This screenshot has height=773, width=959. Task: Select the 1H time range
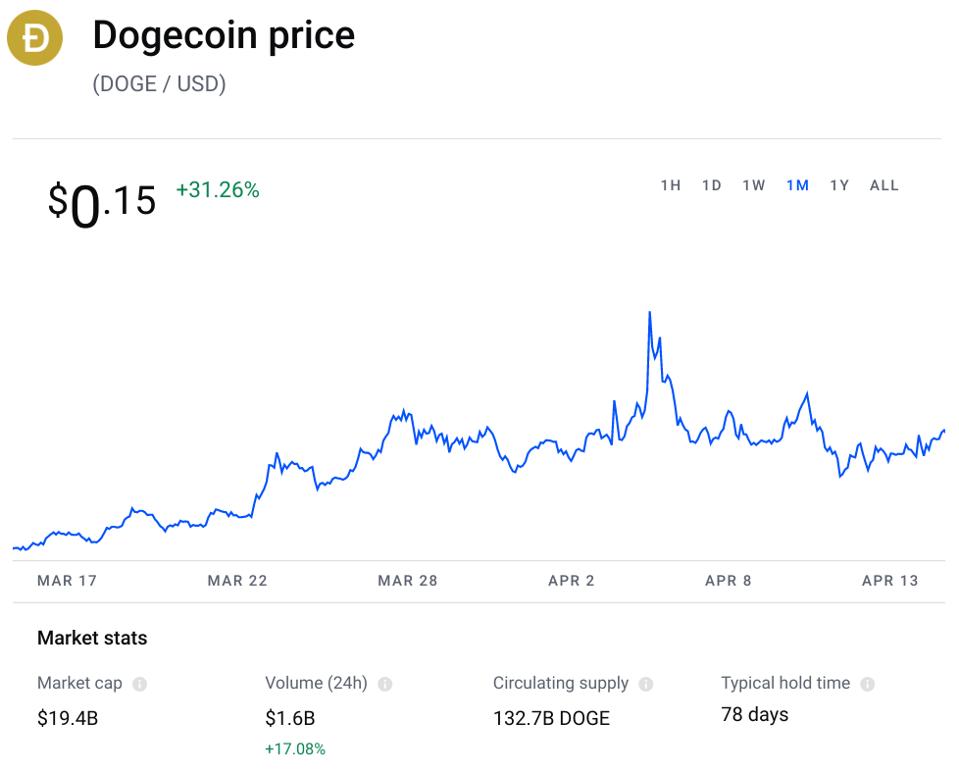point(670,185)
